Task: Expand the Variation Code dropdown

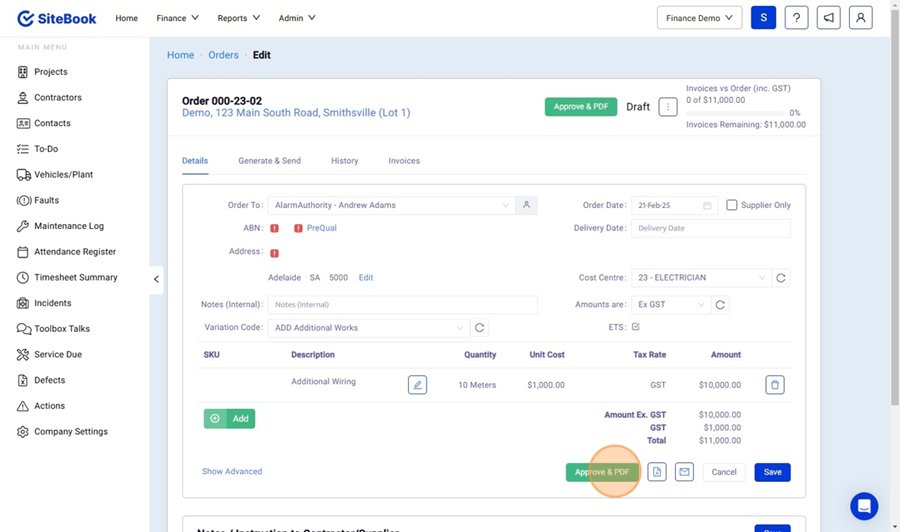Action: coord(368,328)
